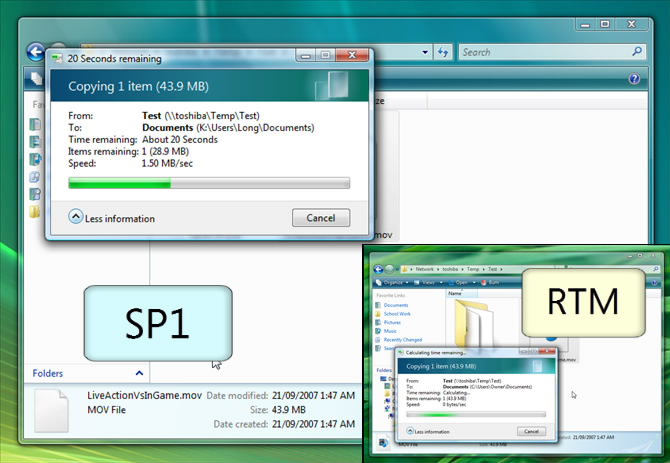Click the blank file thumbnail in details pane
The width and height of the screenshot is (670, 463).
click(x=51, y=411)
